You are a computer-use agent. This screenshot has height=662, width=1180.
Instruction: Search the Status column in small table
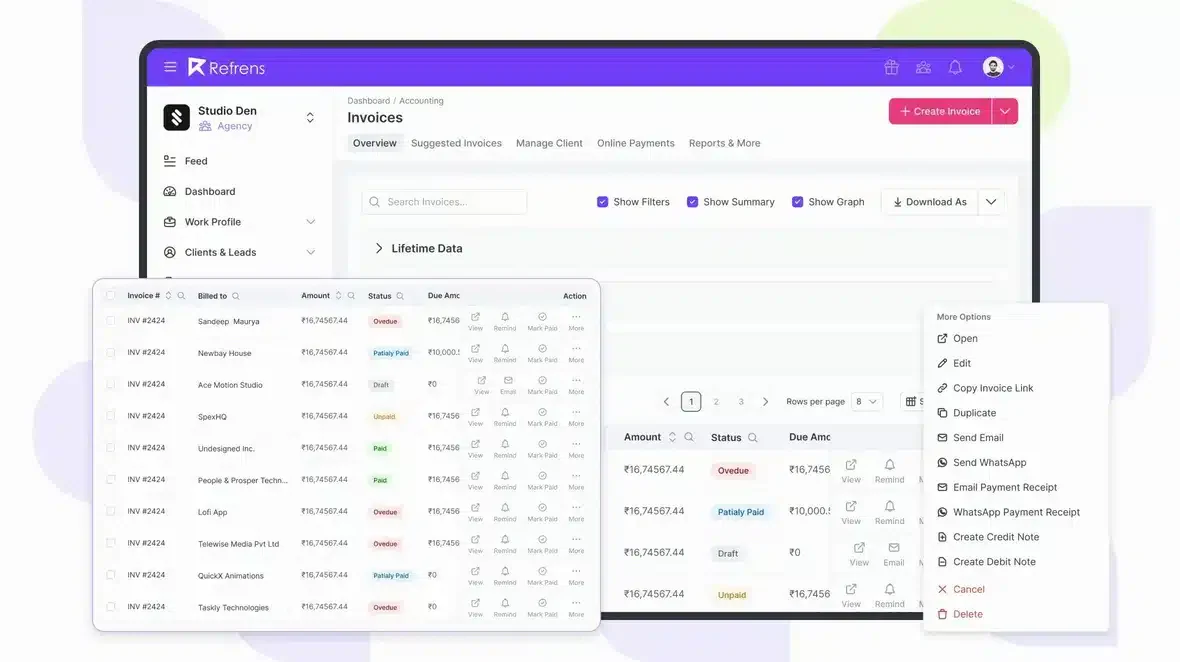pyautogui.click(x=400, y=296)
